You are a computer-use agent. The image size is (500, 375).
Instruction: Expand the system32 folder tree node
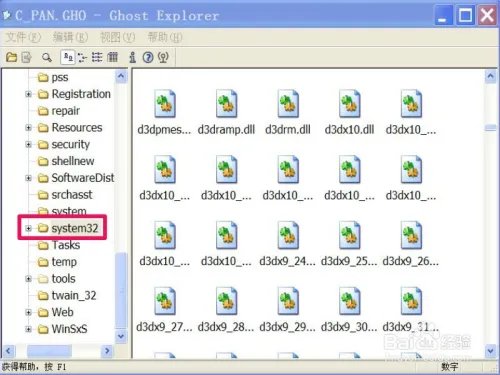(x=28, y=228)
